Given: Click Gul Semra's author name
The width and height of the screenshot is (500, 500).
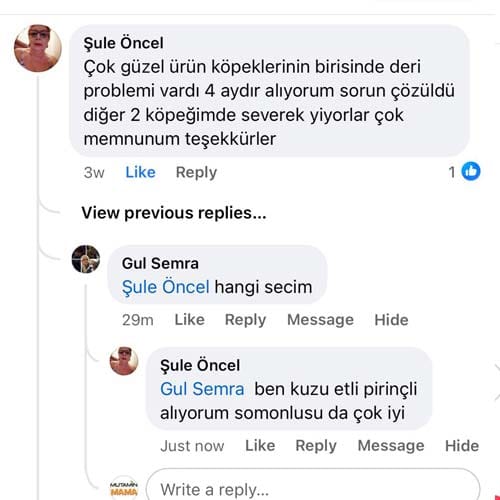Looking at the screenshot, I should [160, 263].
